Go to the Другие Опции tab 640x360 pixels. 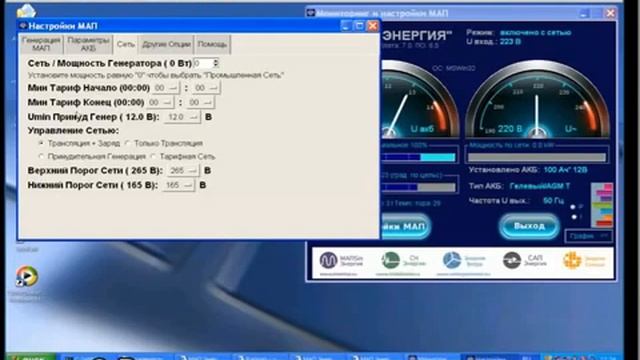[x=166, y=44]
